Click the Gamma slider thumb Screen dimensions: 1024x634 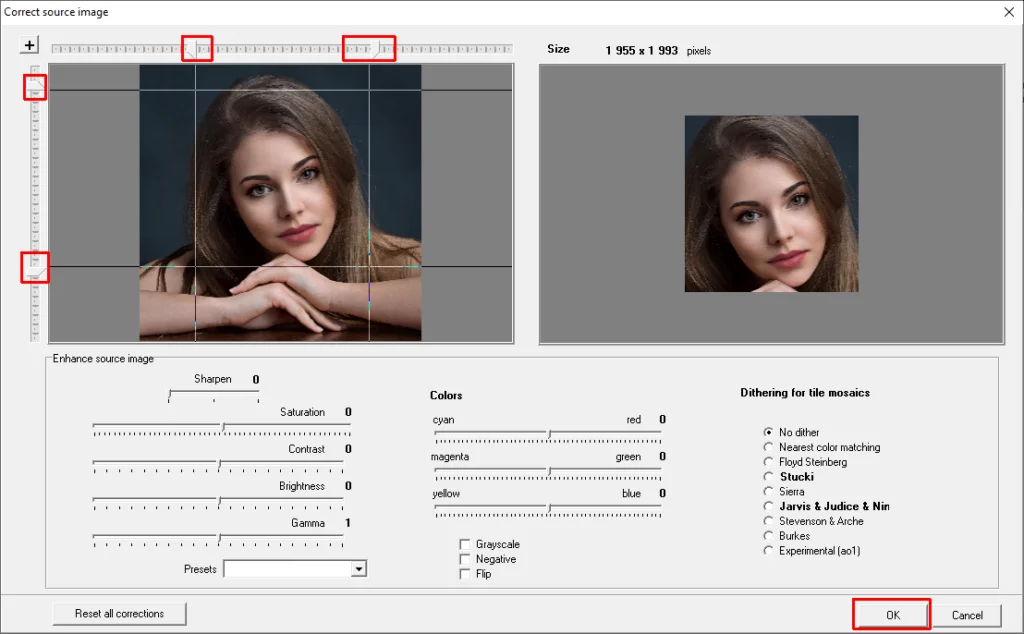219,539
